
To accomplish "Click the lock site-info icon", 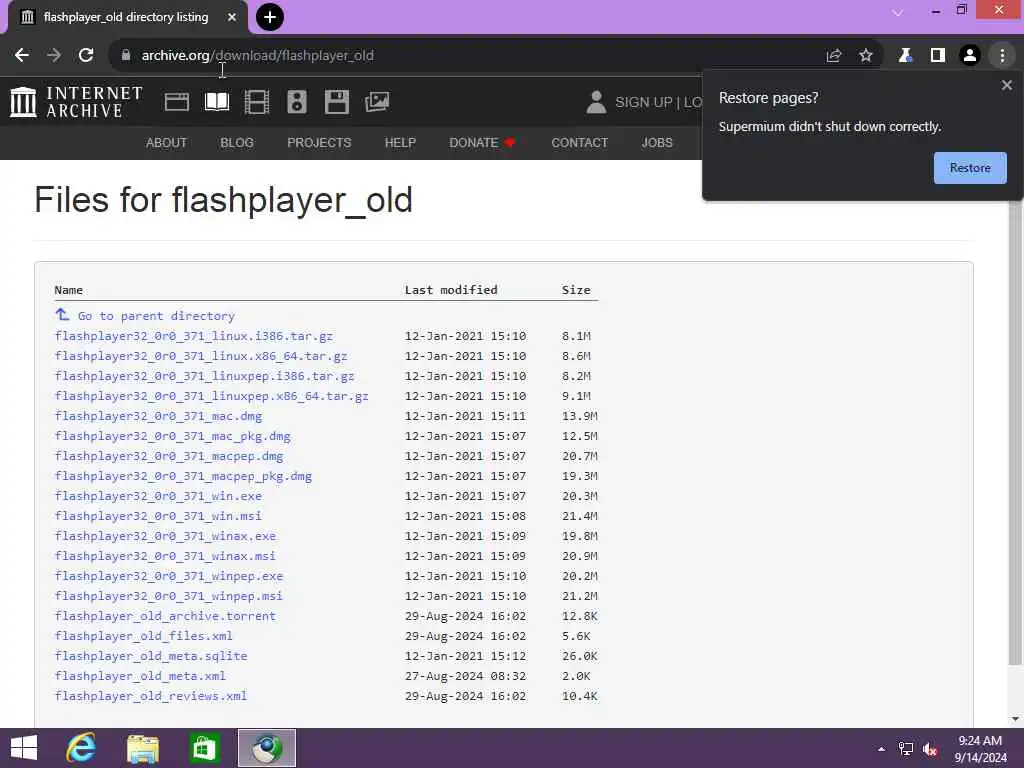I will click(126, 56).
